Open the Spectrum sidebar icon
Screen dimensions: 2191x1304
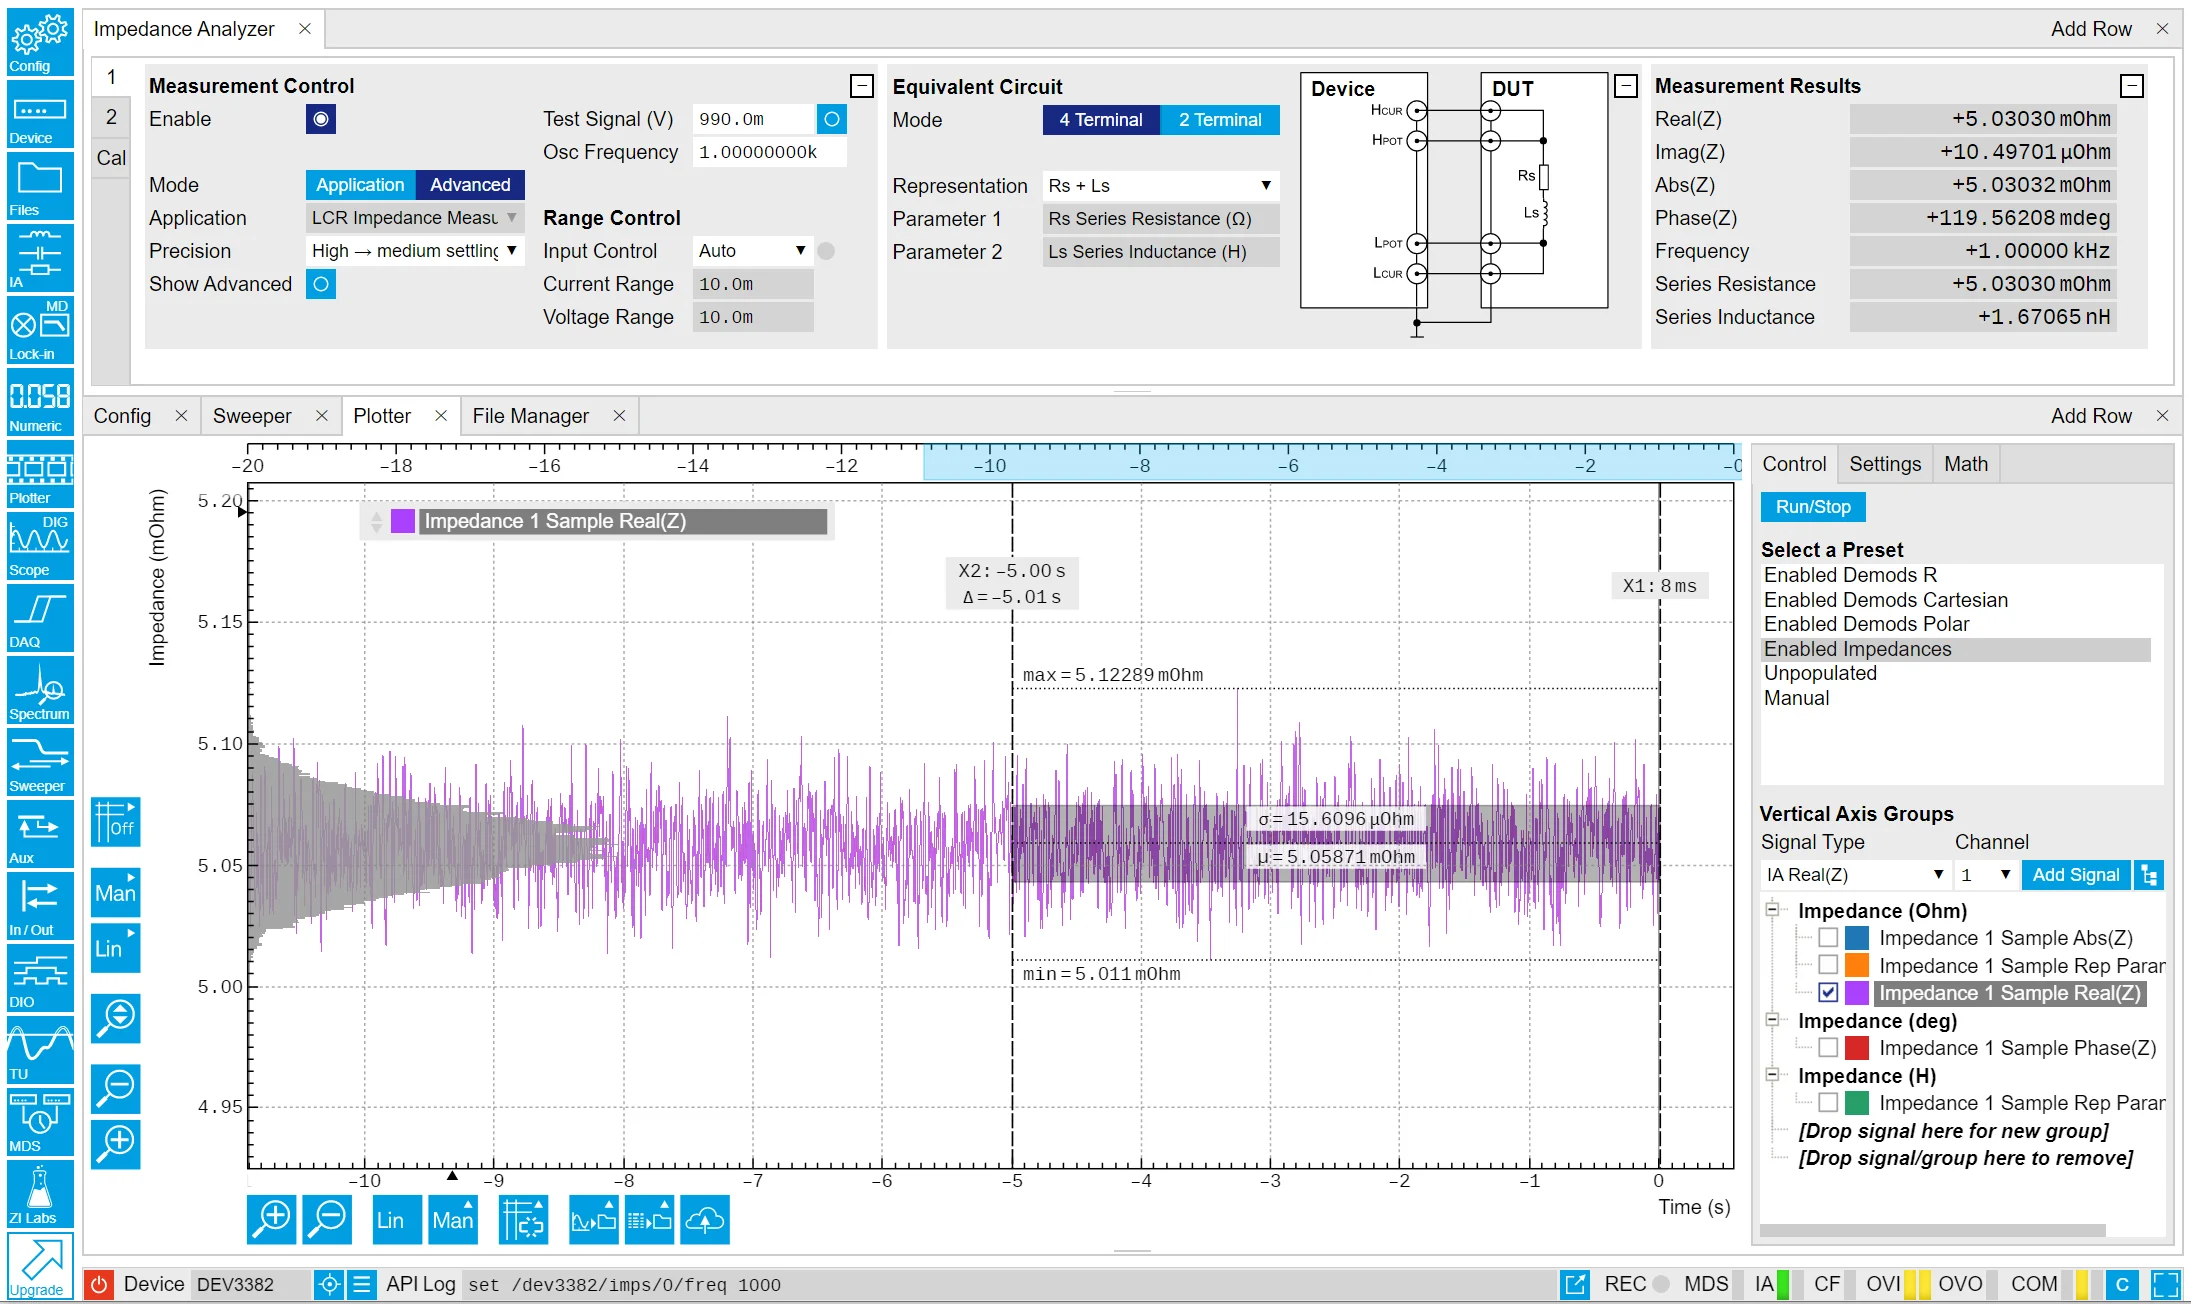coord(40,689)
